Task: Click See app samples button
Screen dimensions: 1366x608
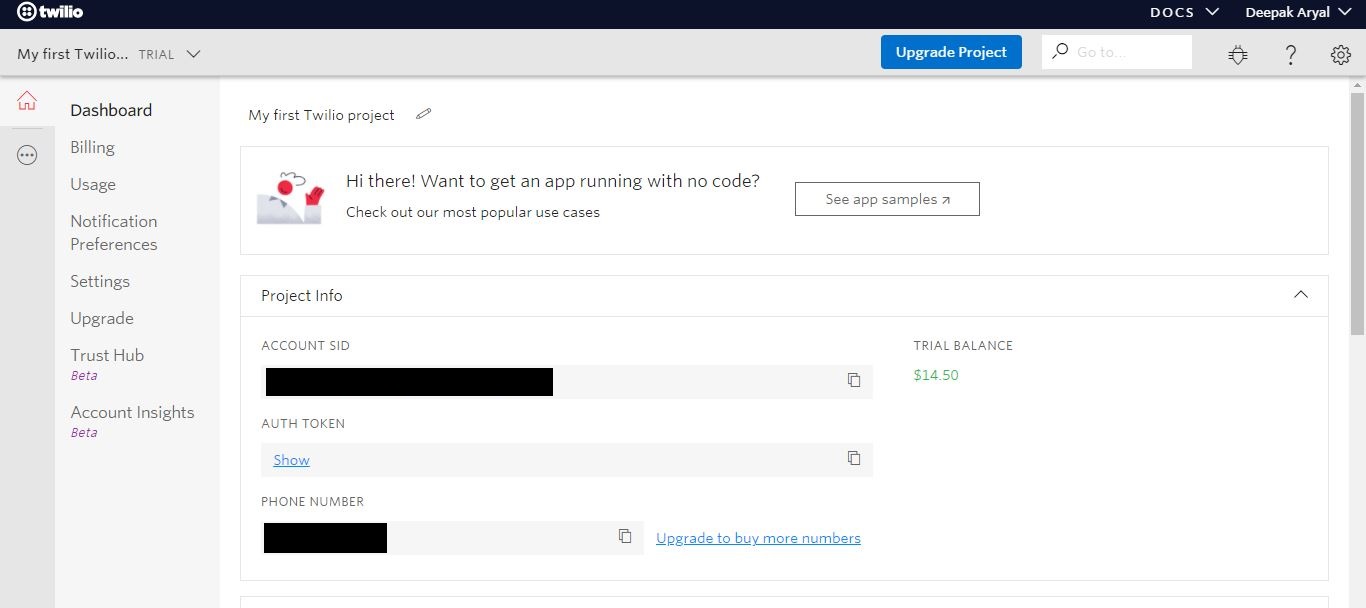Action: pos(887,199)
